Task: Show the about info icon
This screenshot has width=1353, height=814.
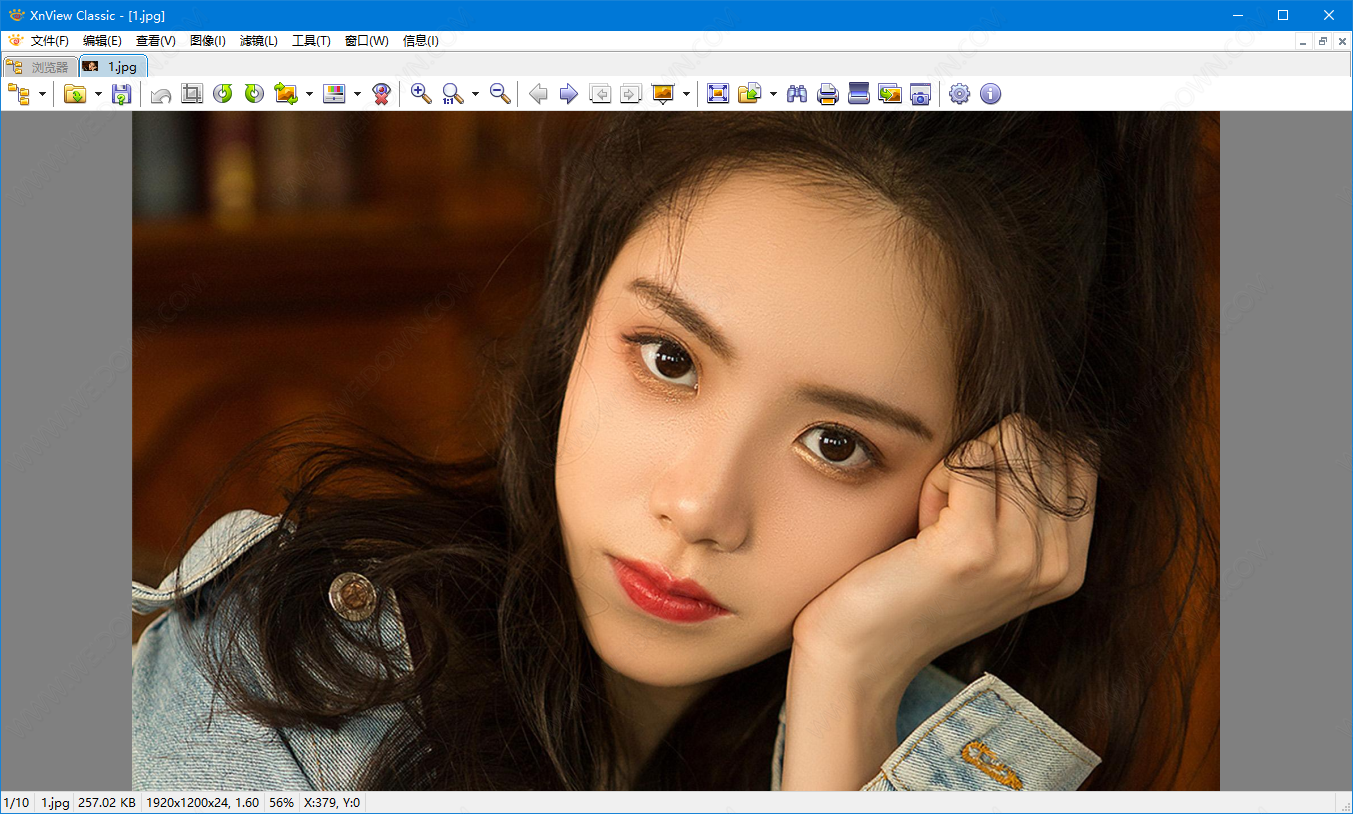Action: 990,94
